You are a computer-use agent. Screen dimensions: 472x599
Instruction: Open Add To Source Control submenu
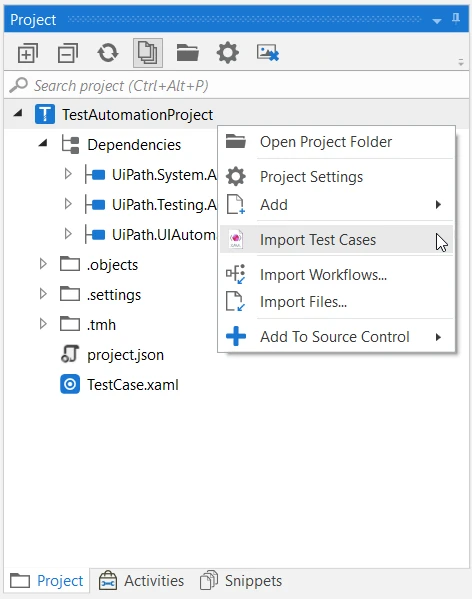[336, 337]
